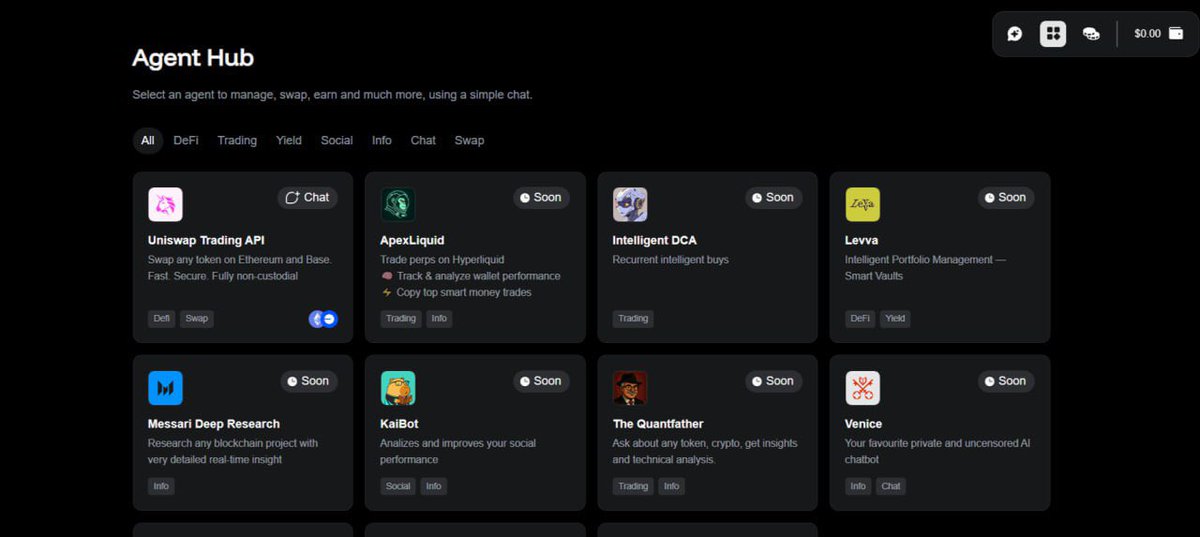This screenshot has width=1200, height=537.
Task: Open the KaiBot agent title
Action: pos(399,424)
